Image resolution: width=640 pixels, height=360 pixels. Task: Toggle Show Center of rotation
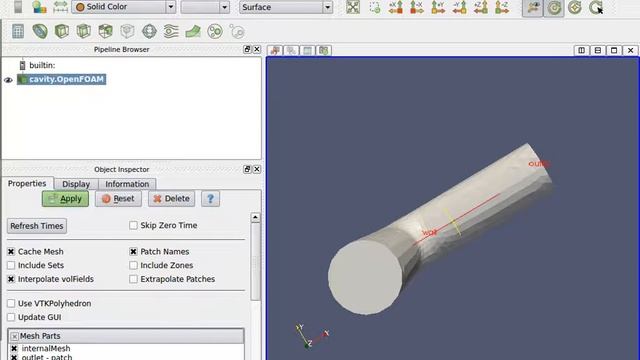[554, 8]
